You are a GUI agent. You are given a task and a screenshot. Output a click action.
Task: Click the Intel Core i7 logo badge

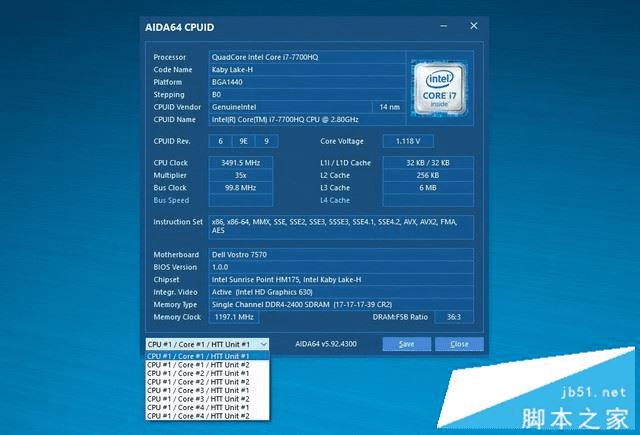click(x=439, y=88)
